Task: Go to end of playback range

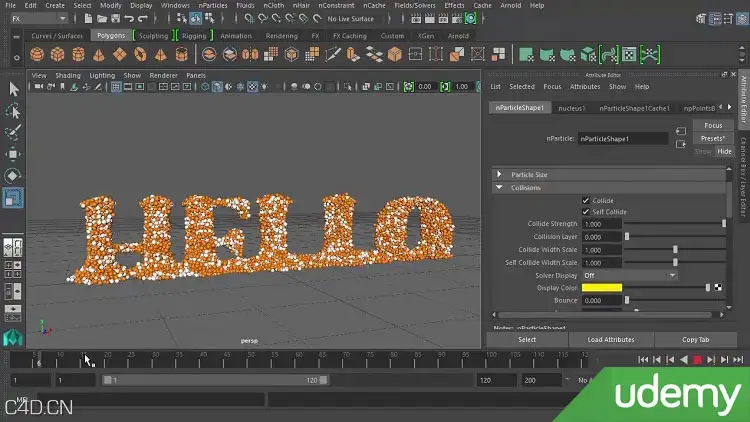Action: coord(738,360)
